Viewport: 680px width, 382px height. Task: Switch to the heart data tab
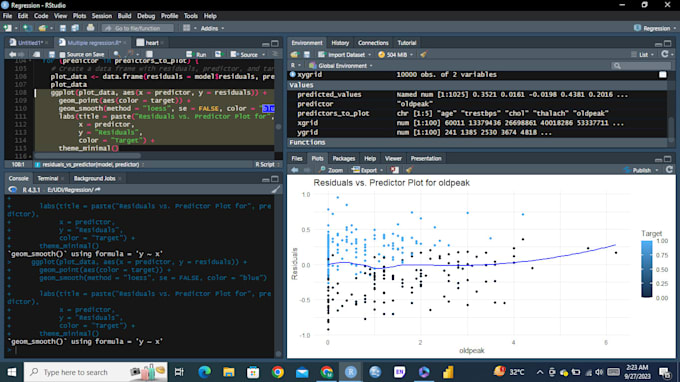152,43
